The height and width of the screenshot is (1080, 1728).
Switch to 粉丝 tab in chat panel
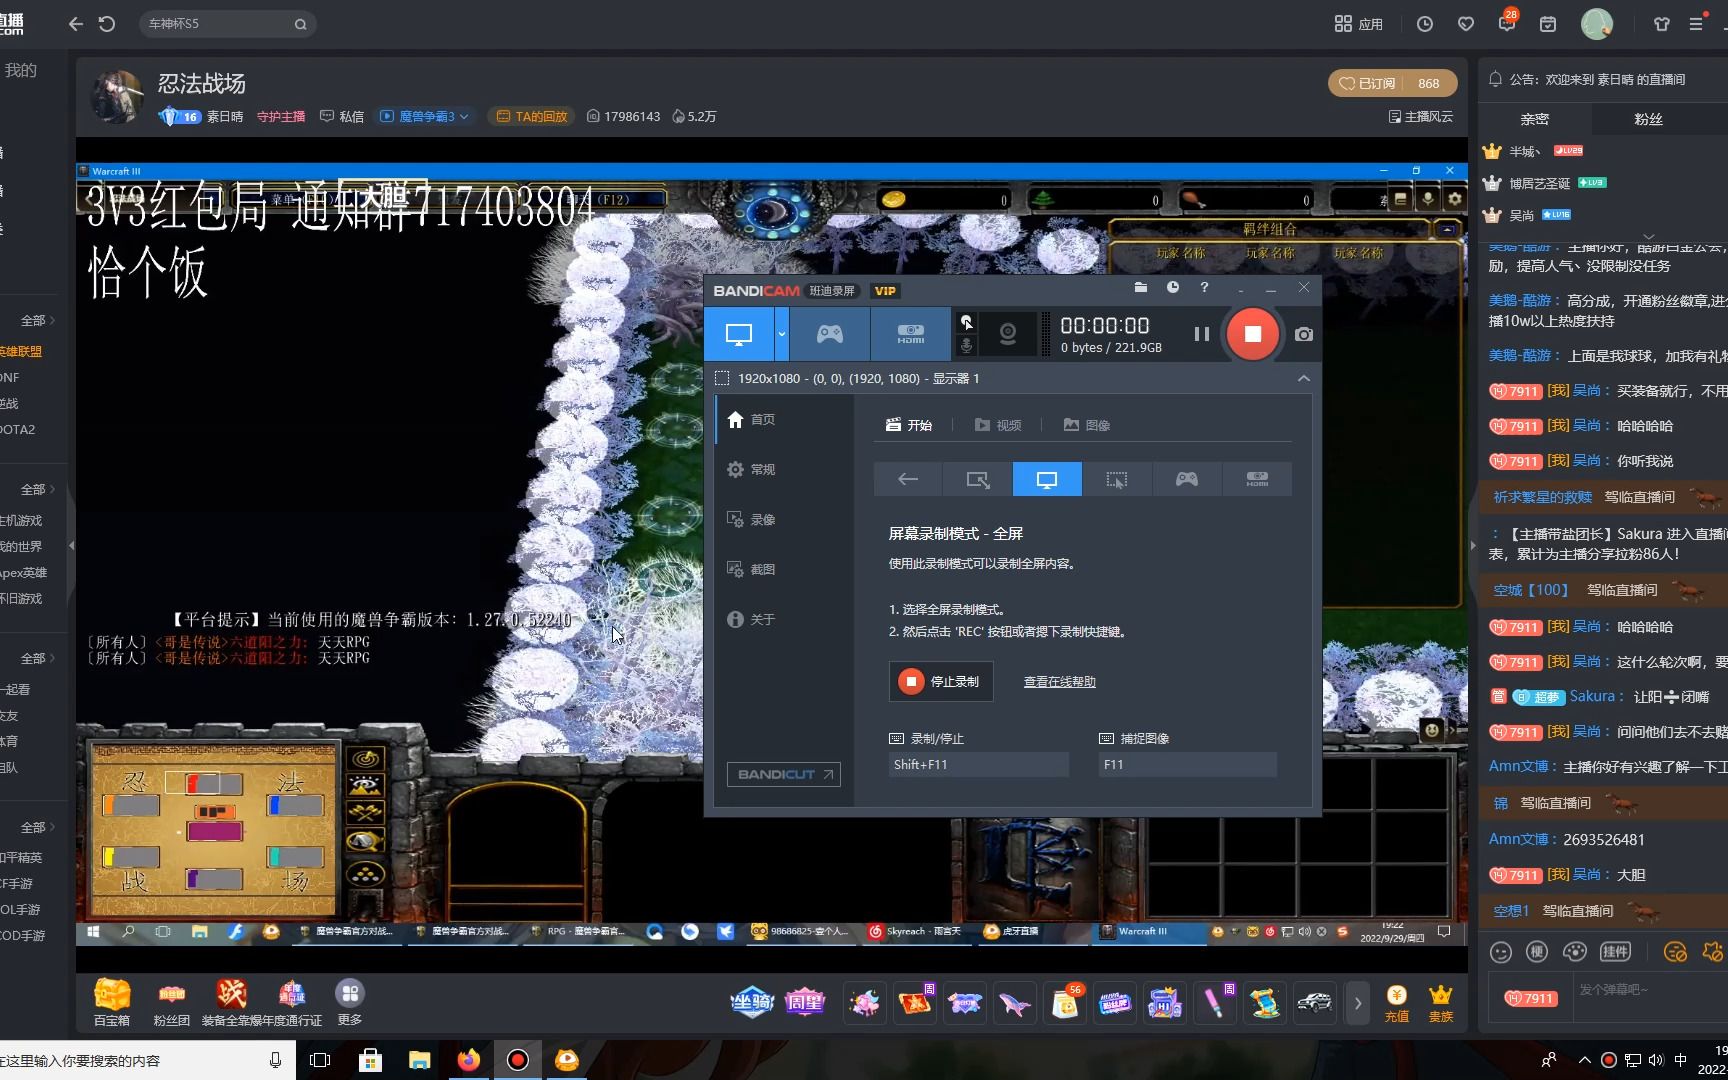1648,119
